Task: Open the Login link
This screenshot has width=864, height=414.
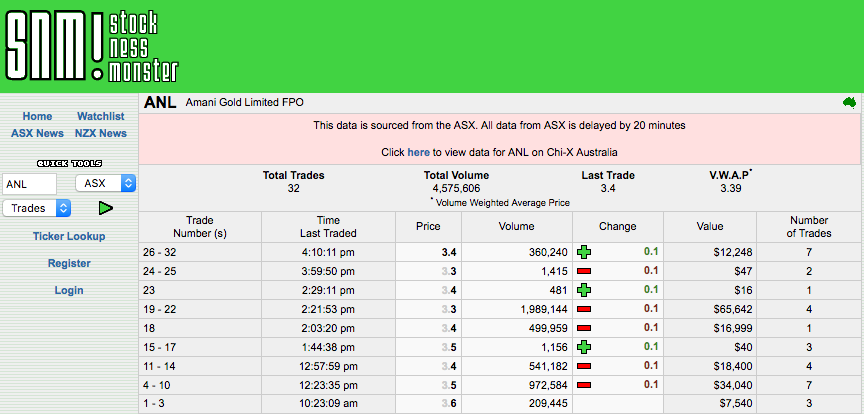Action: [69, 290]
